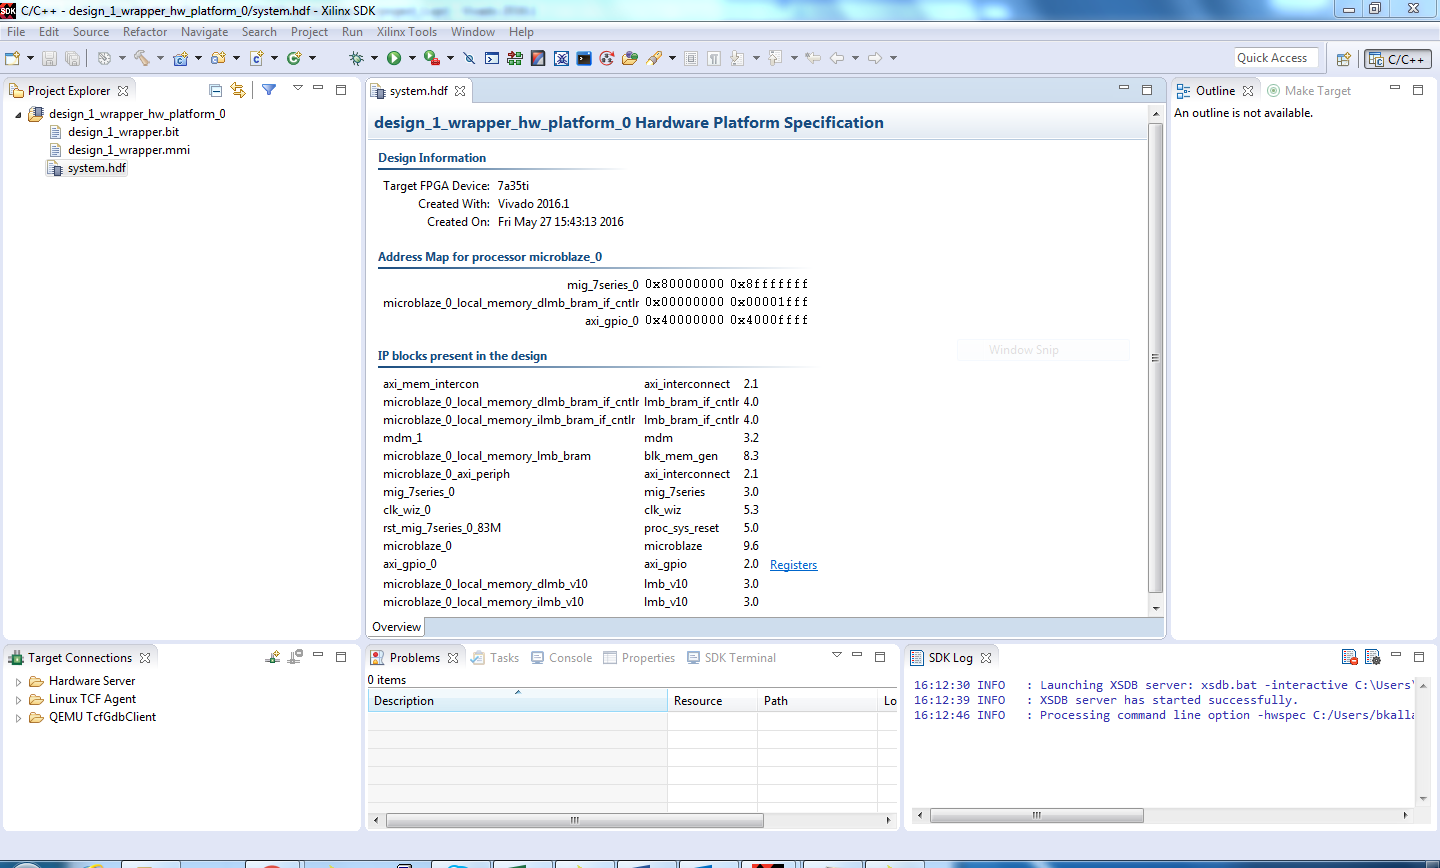Click the new C++ class icon

click(x=294, y=58)
